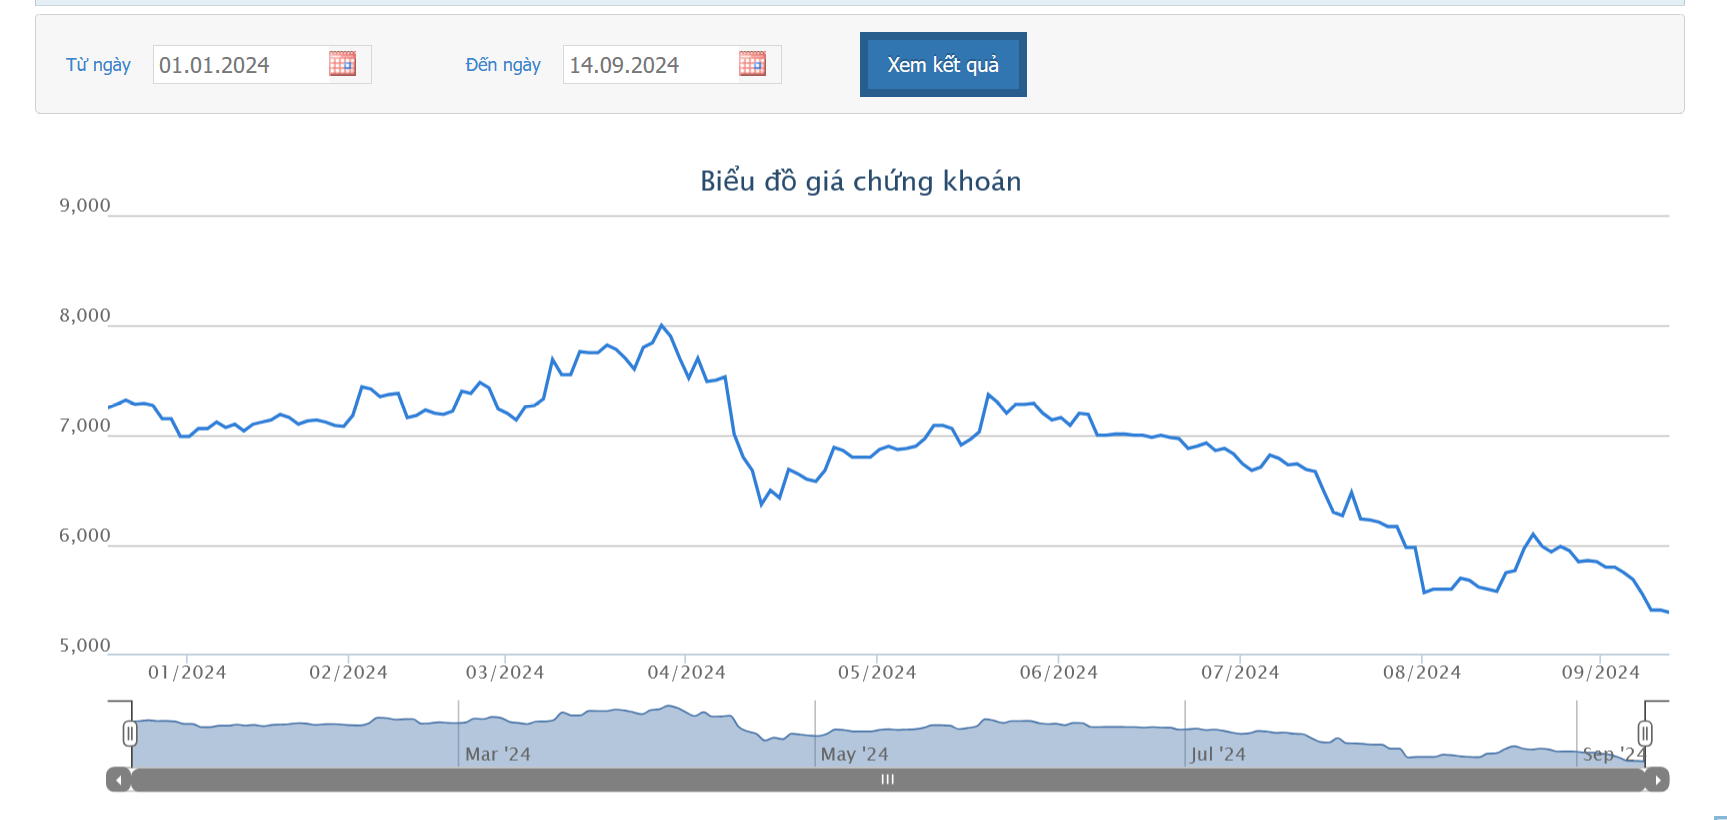Viewport: 1727px width, 820px height.
Task: Click the Sep '24 marker in navigator
Action: pyautogui.click(x=1613, y=754)
